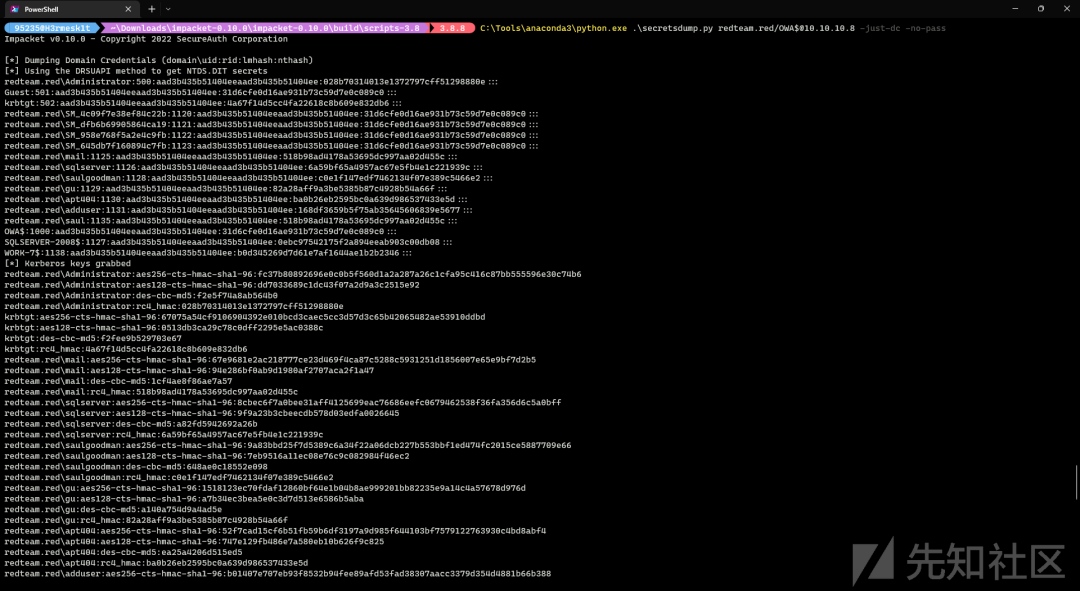Click the apt404 rc4_hmac key line
This screenshot has width=1080, height=591.
tap(156, 563)
